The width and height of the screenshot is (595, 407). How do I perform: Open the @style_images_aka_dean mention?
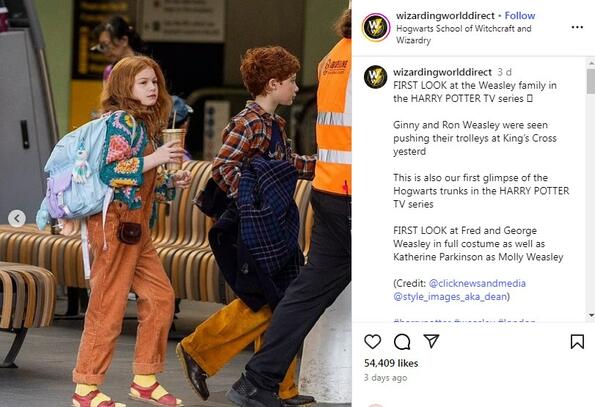coord(450,296)
